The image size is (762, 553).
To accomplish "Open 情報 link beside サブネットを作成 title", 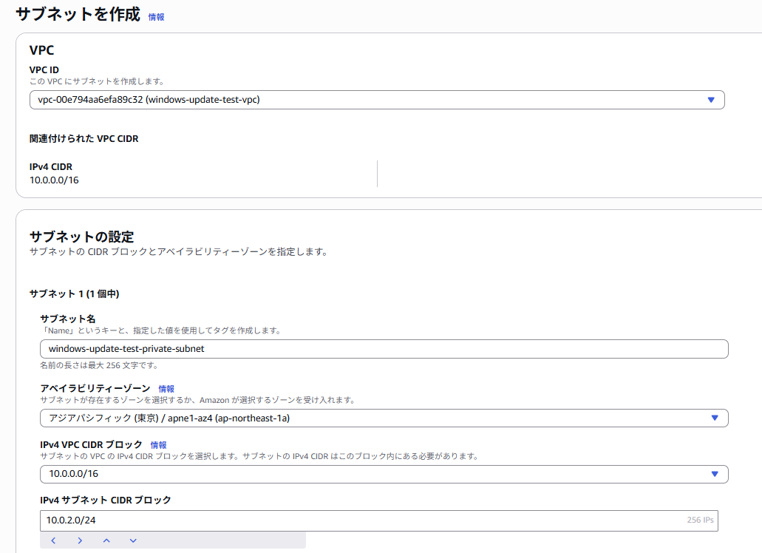I will pos(156,17).
